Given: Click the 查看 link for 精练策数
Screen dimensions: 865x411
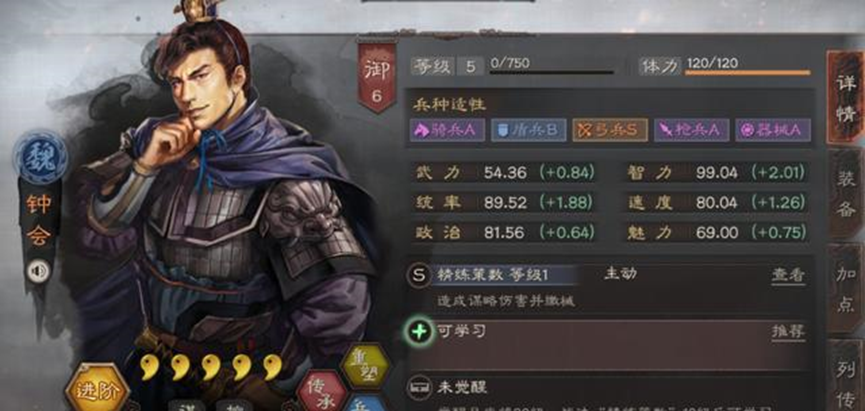Looking at the screenshot, I should [x=788, y=276].
